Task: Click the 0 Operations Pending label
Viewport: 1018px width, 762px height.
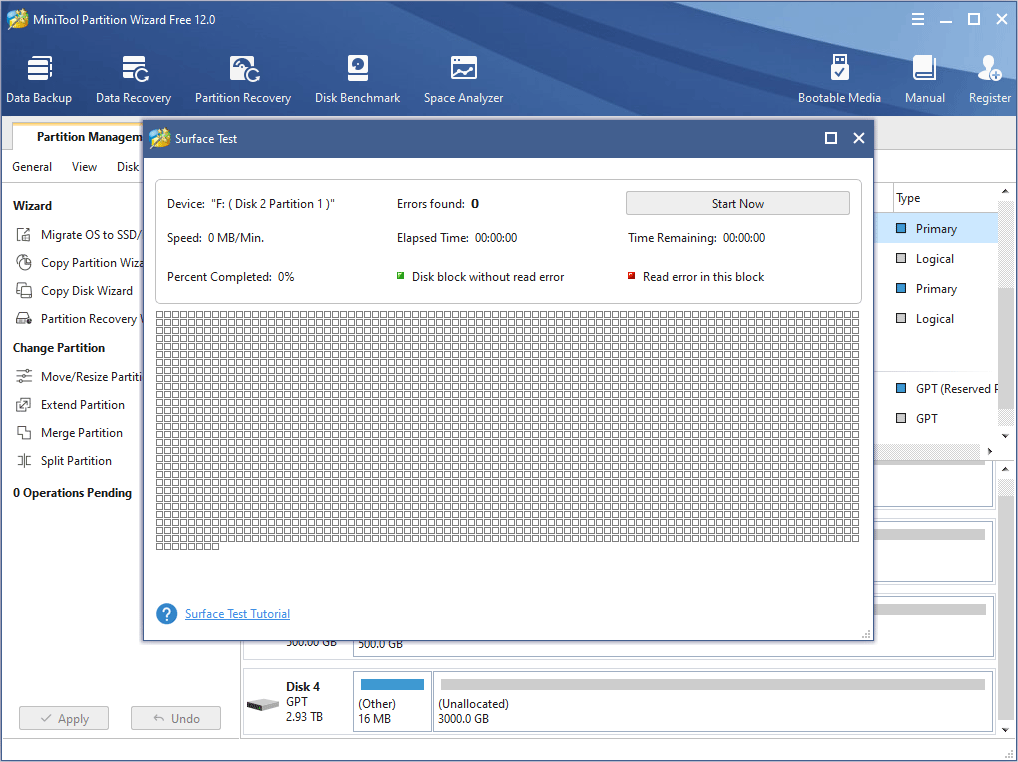Action: 72,493
